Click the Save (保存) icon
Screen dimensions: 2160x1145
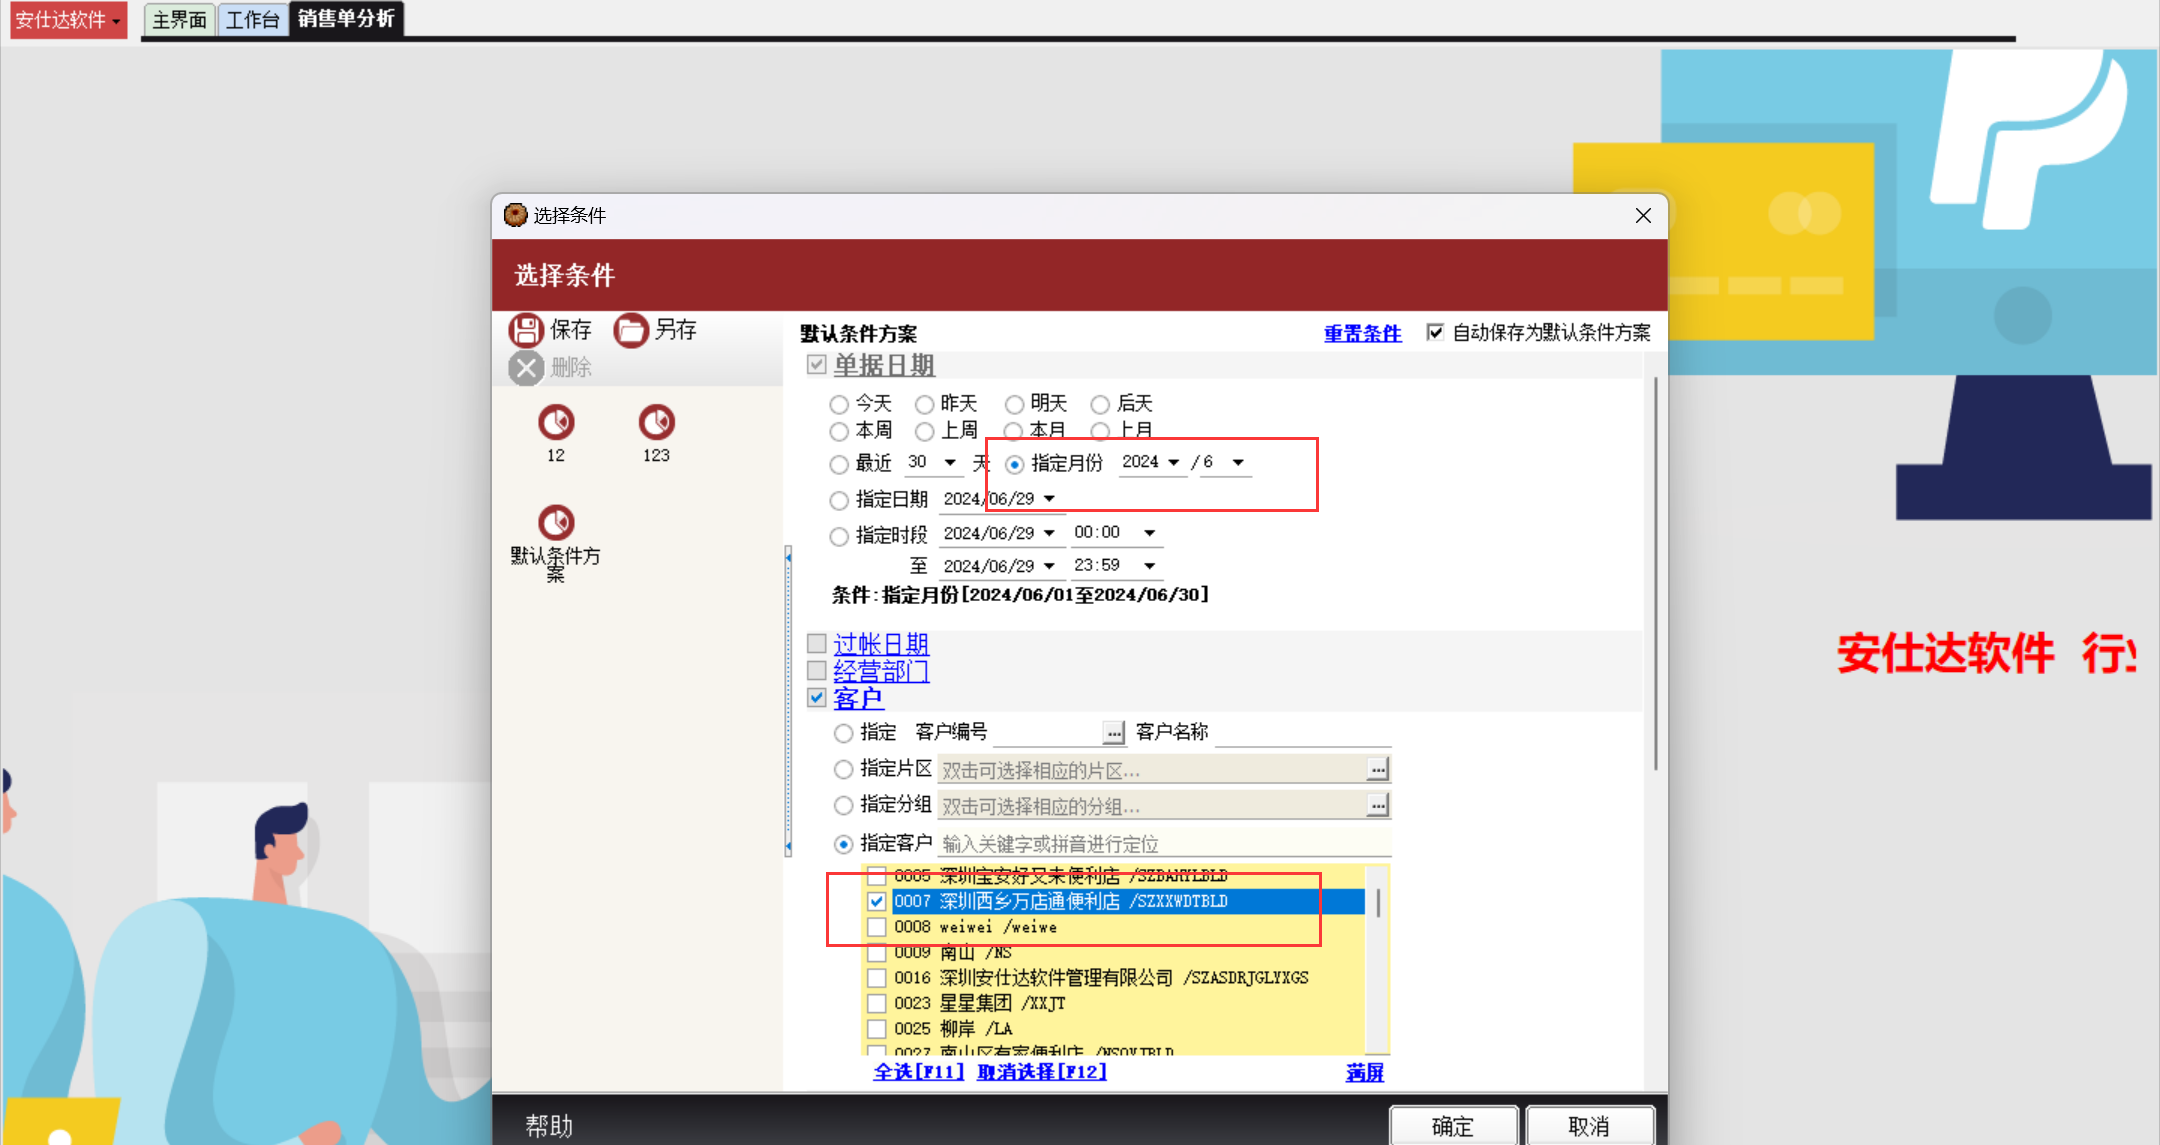coord(526,330)
